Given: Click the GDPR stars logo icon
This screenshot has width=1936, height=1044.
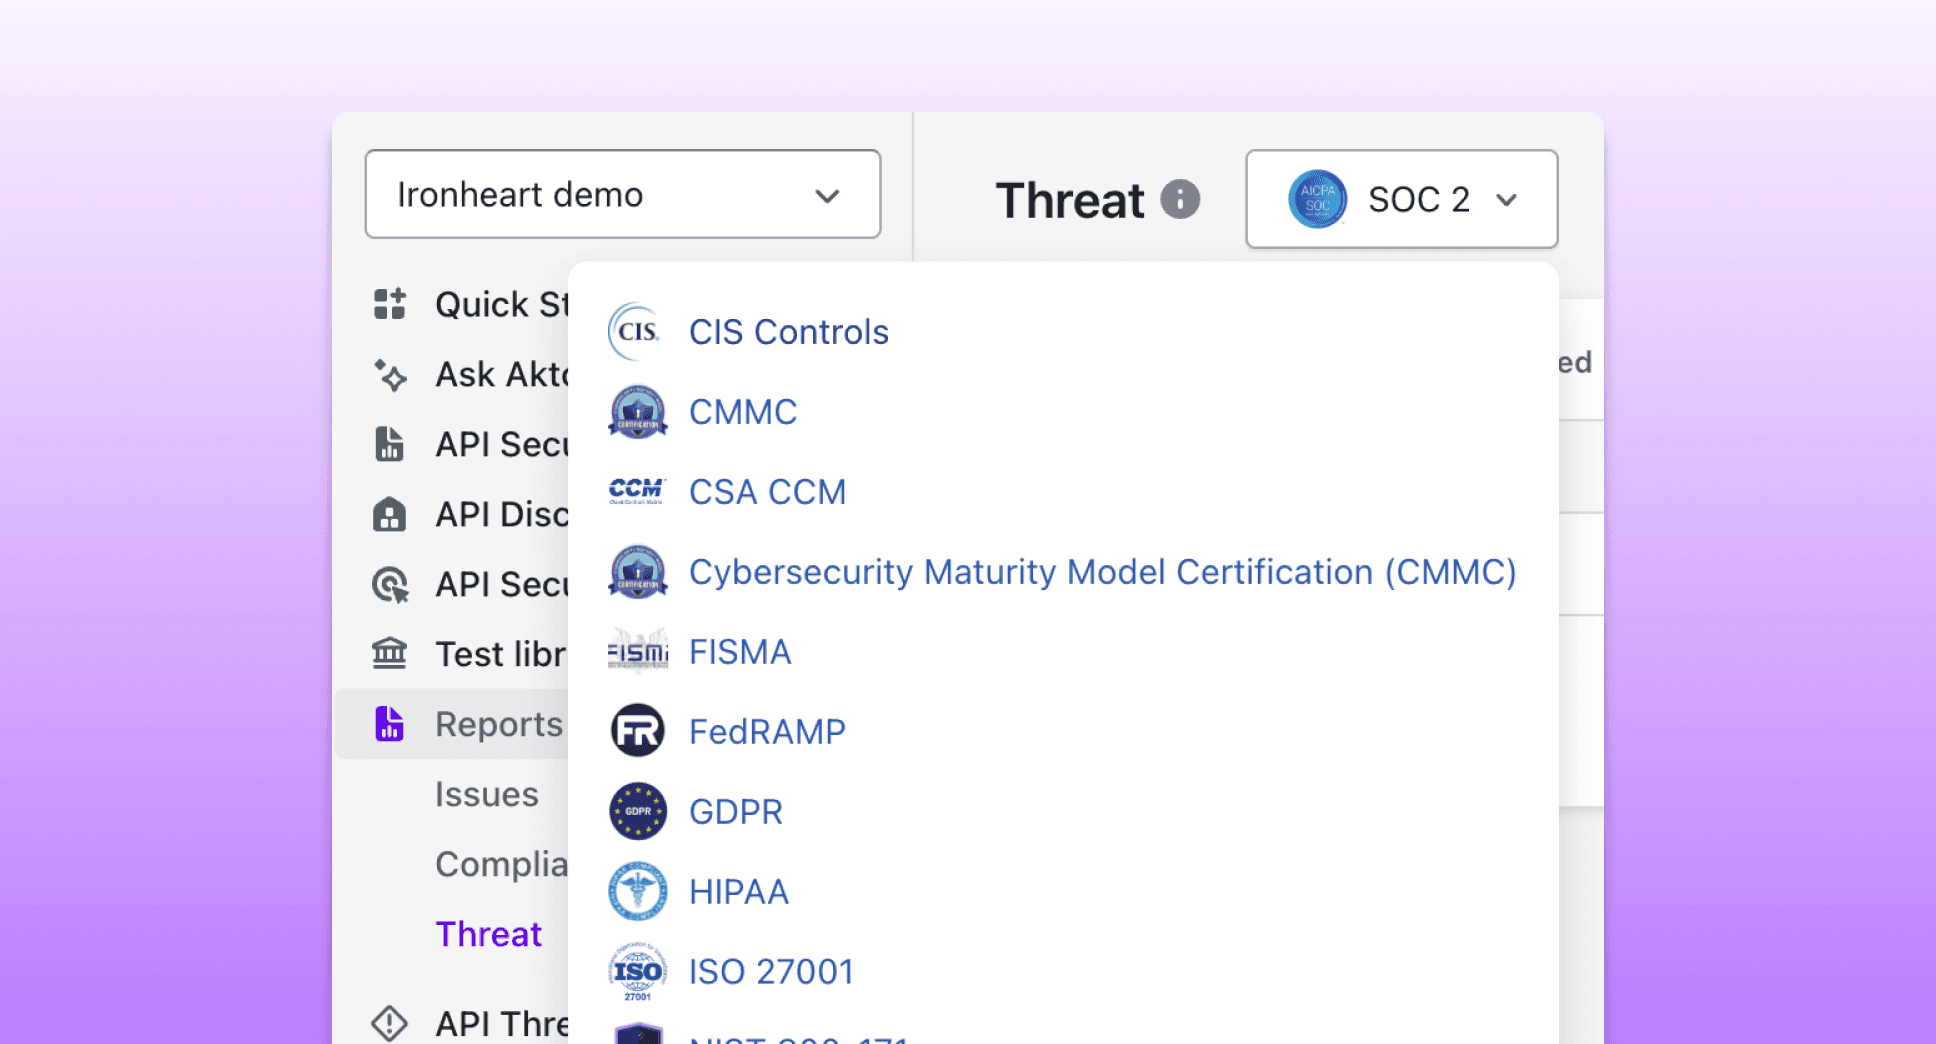Looking at the screenshot, I should pos(637,811).
